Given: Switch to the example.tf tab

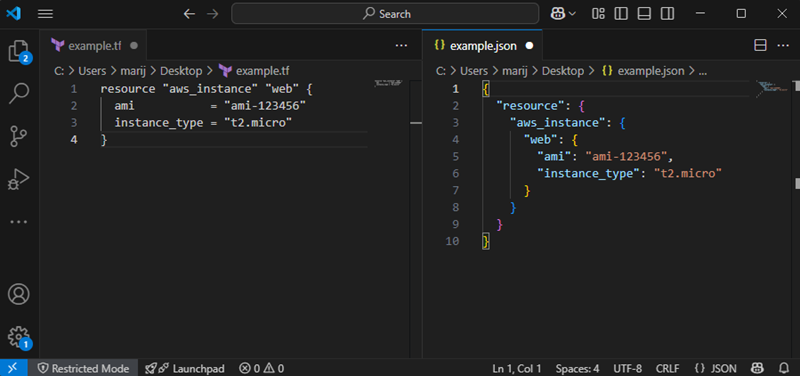Looking at the screenshot, I should 94,45.
